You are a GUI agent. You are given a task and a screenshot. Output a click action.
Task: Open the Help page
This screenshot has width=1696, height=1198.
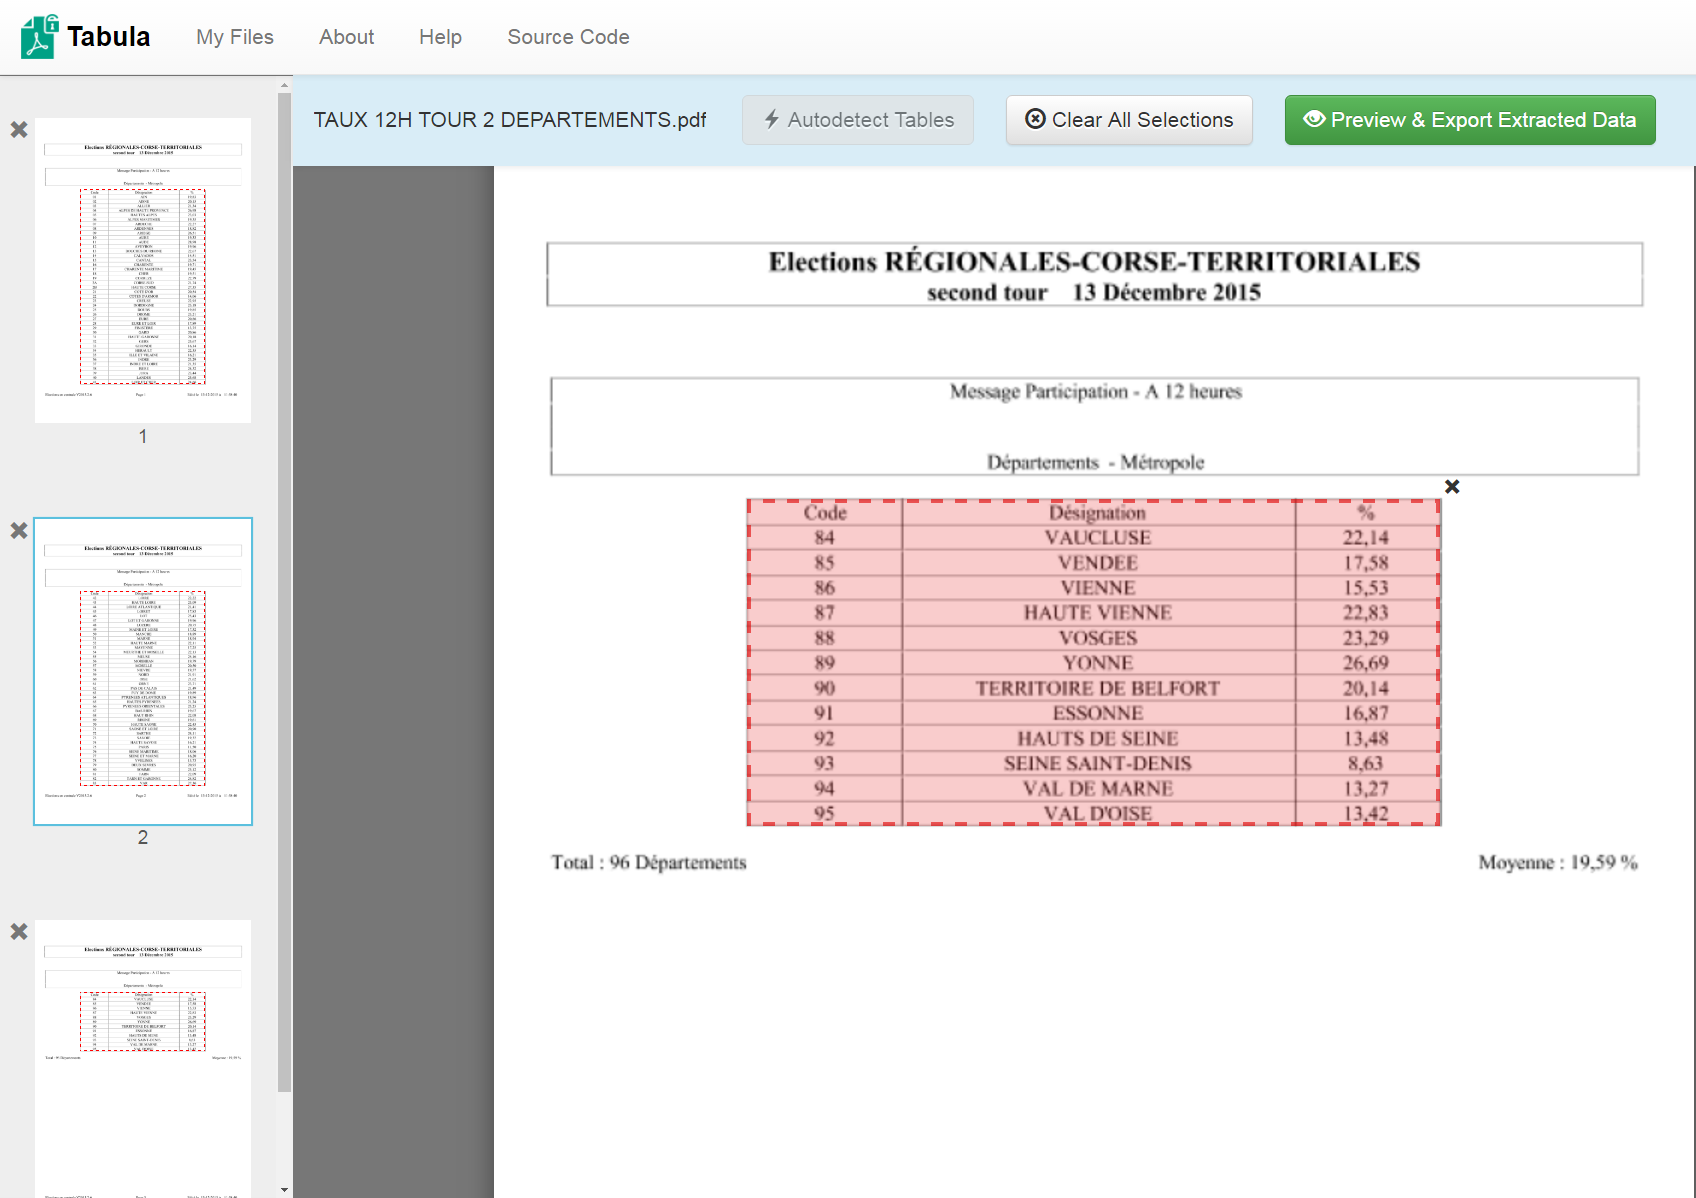[x=440, y=37]
